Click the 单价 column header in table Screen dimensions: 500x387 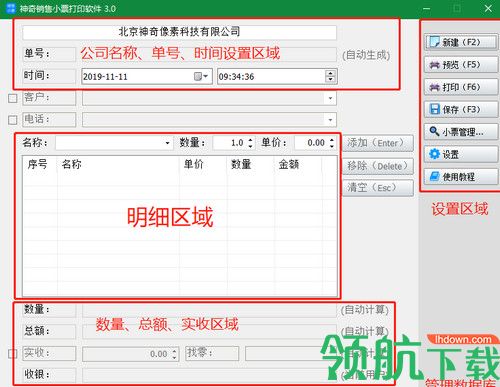coord(203,164)
